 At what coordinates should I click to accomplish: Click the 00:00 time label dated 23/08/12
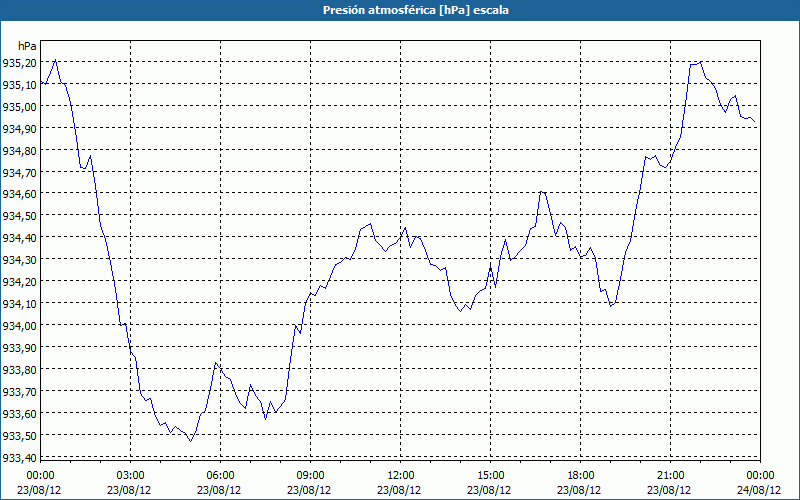(x=40, y=476)
